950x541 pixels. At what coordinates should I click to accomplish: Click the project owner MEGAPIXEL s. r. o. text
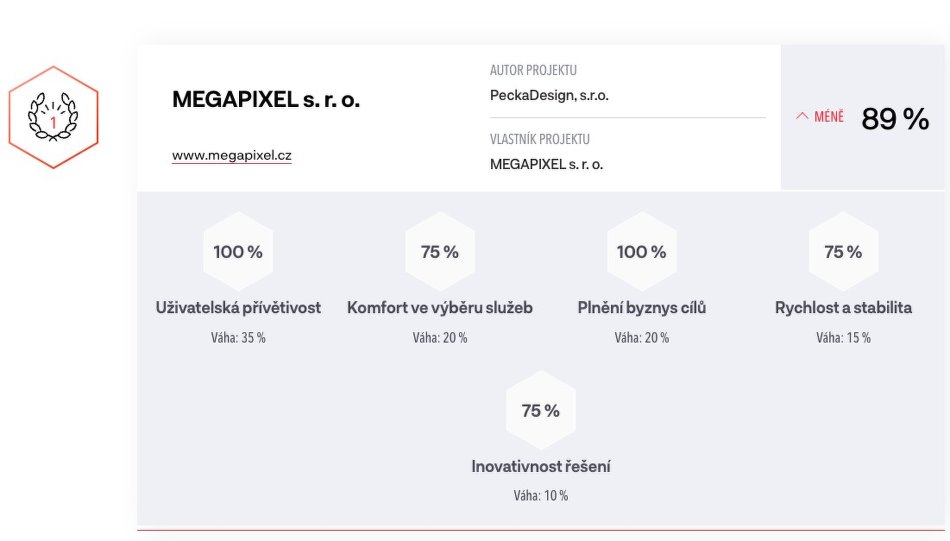click(546, 164)
